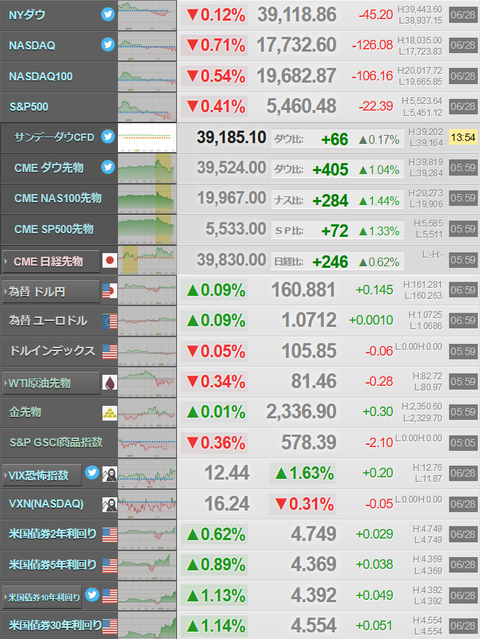This screenshot has height=639, width=480.
Task: Click the VIX change ▲1.63%
Action: coord(303,473)
